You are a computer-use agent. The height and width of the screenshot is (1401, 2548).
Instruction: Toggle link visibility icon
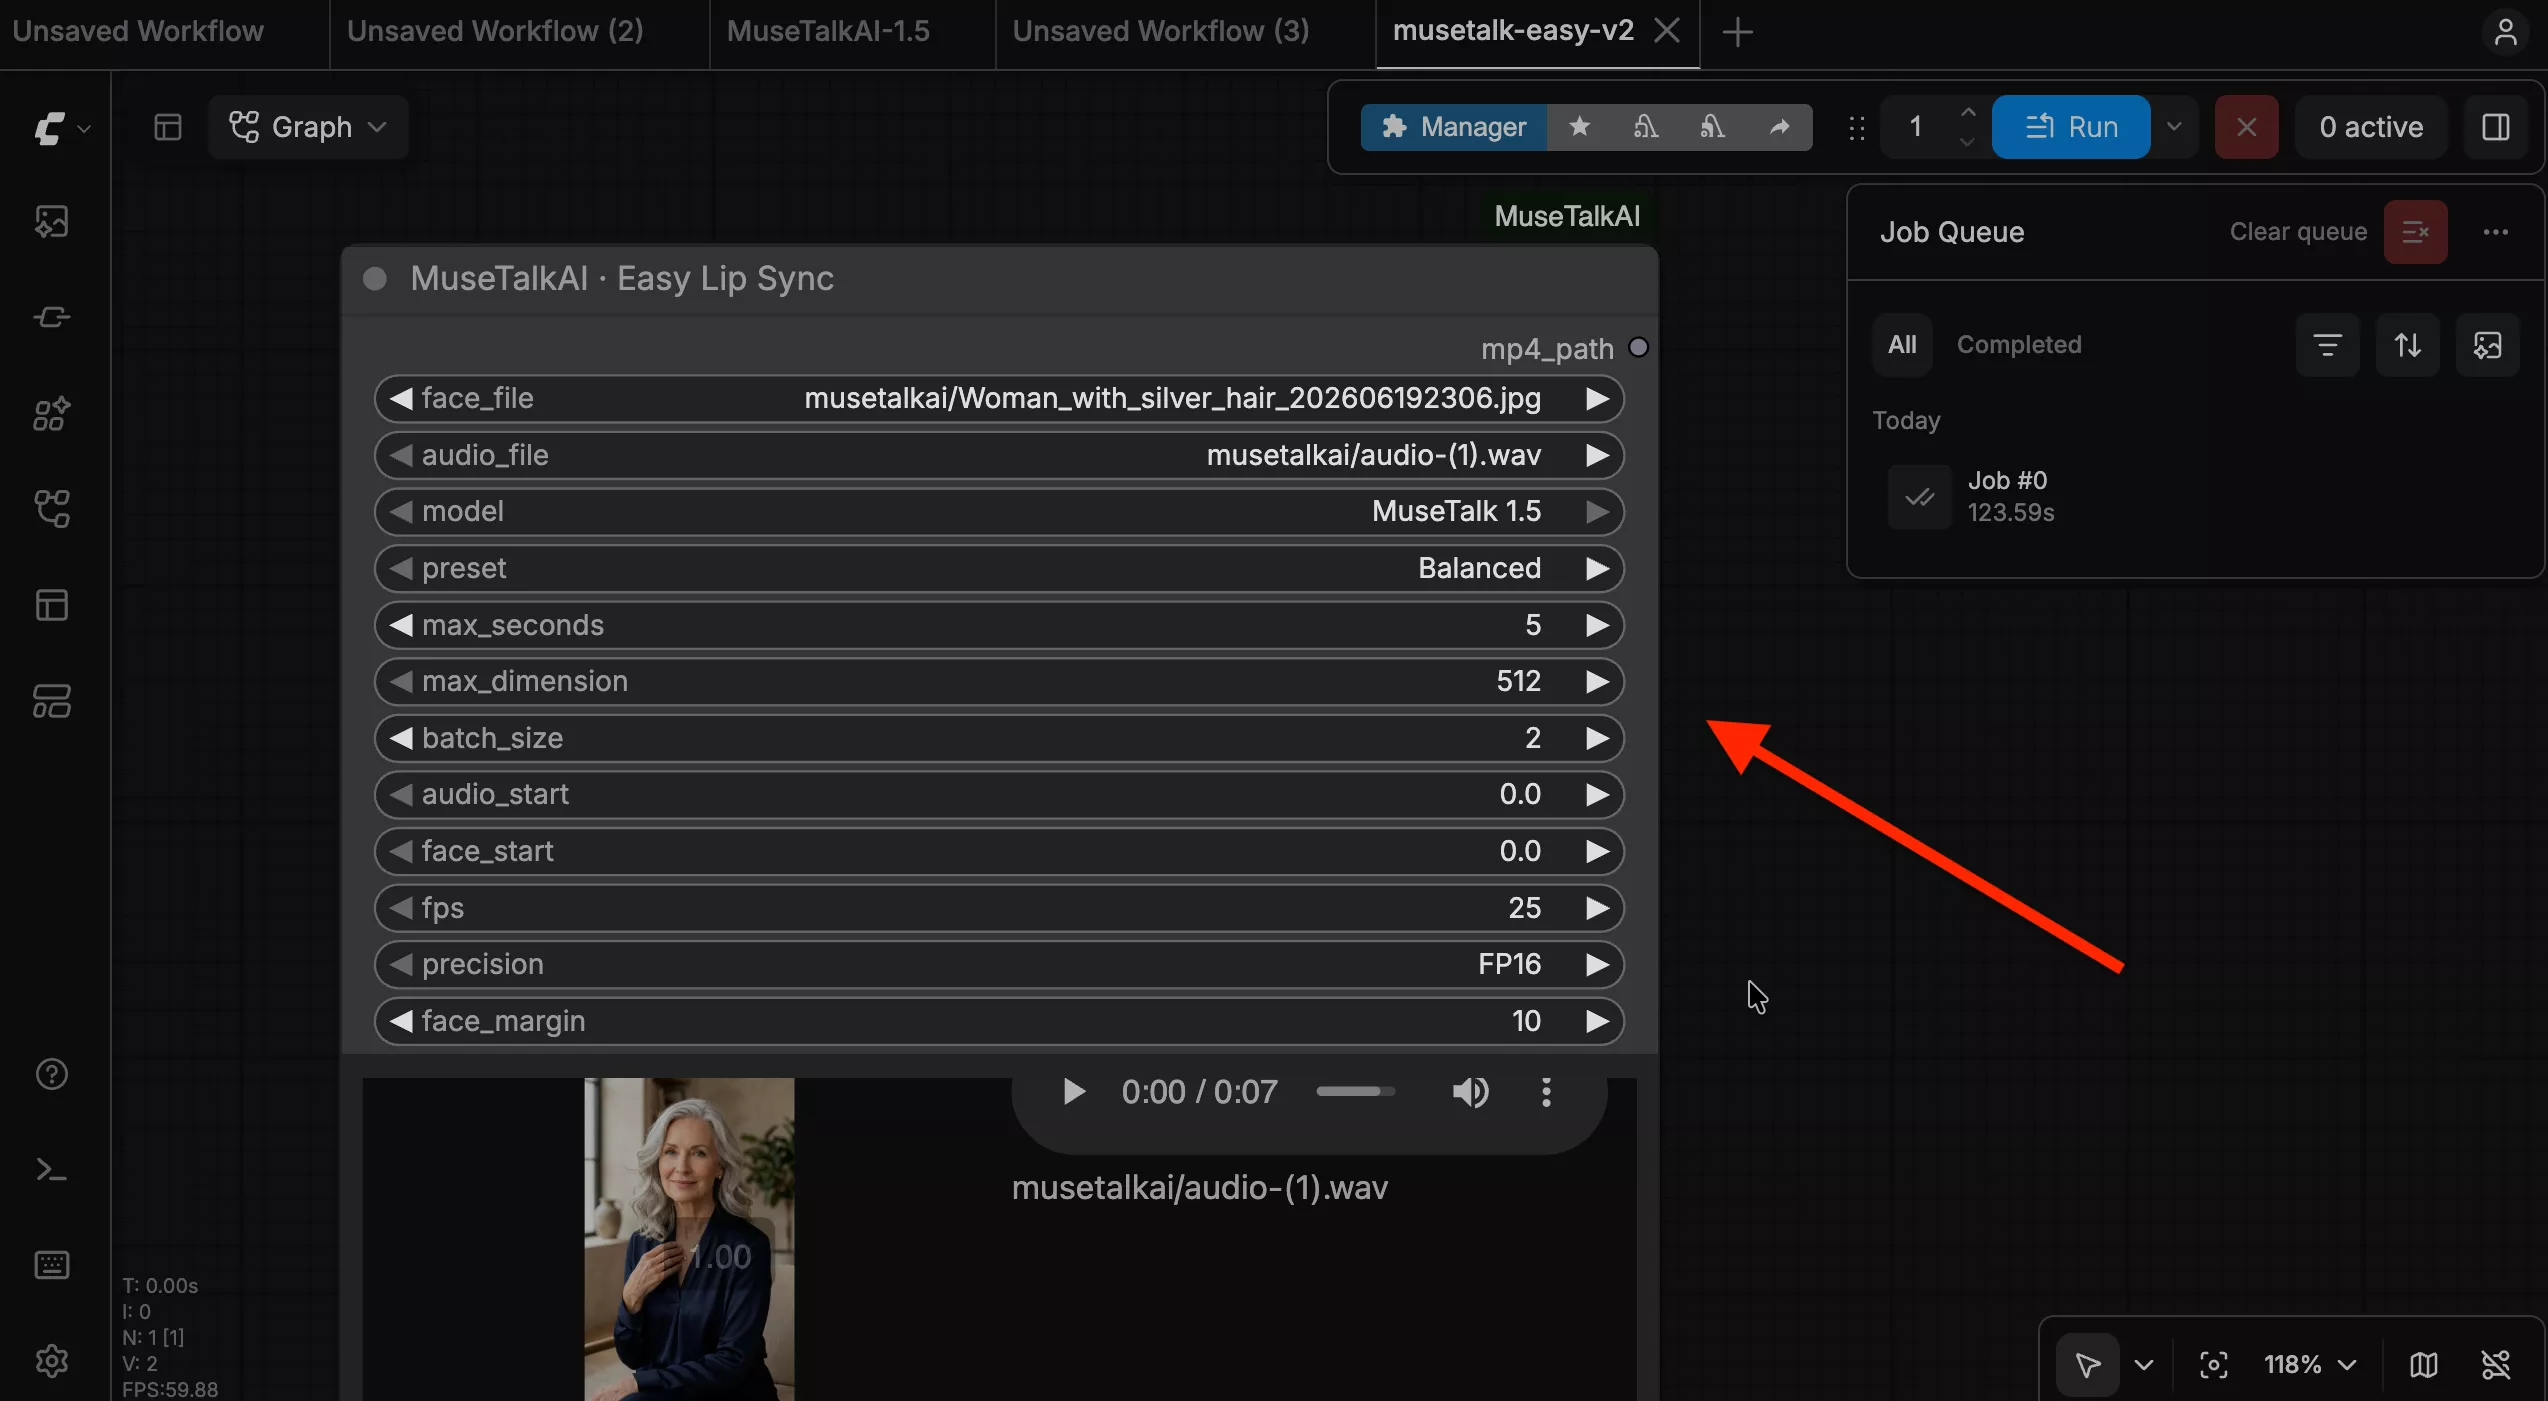pos(2495,1365)
